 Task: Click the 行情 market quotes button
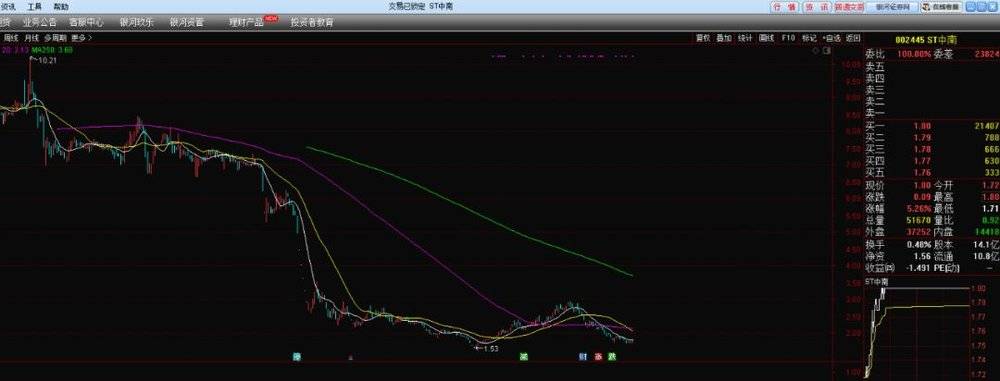(x=784, y=6)
